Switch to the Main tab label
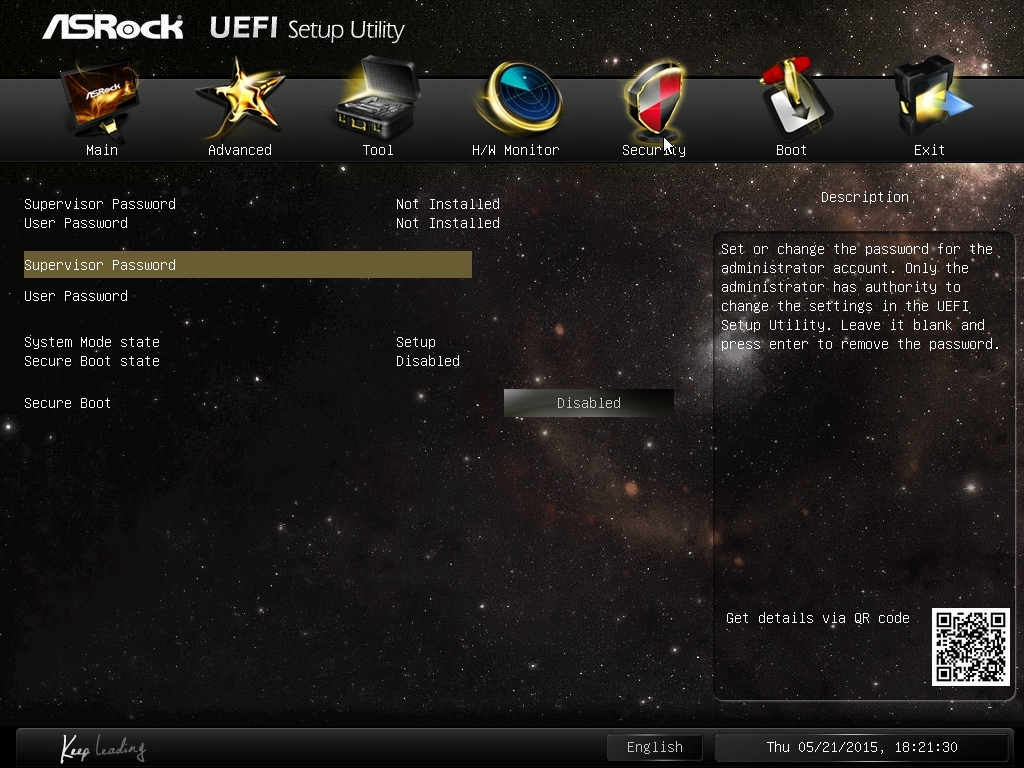1024x768 pixels. pos(102,150)
